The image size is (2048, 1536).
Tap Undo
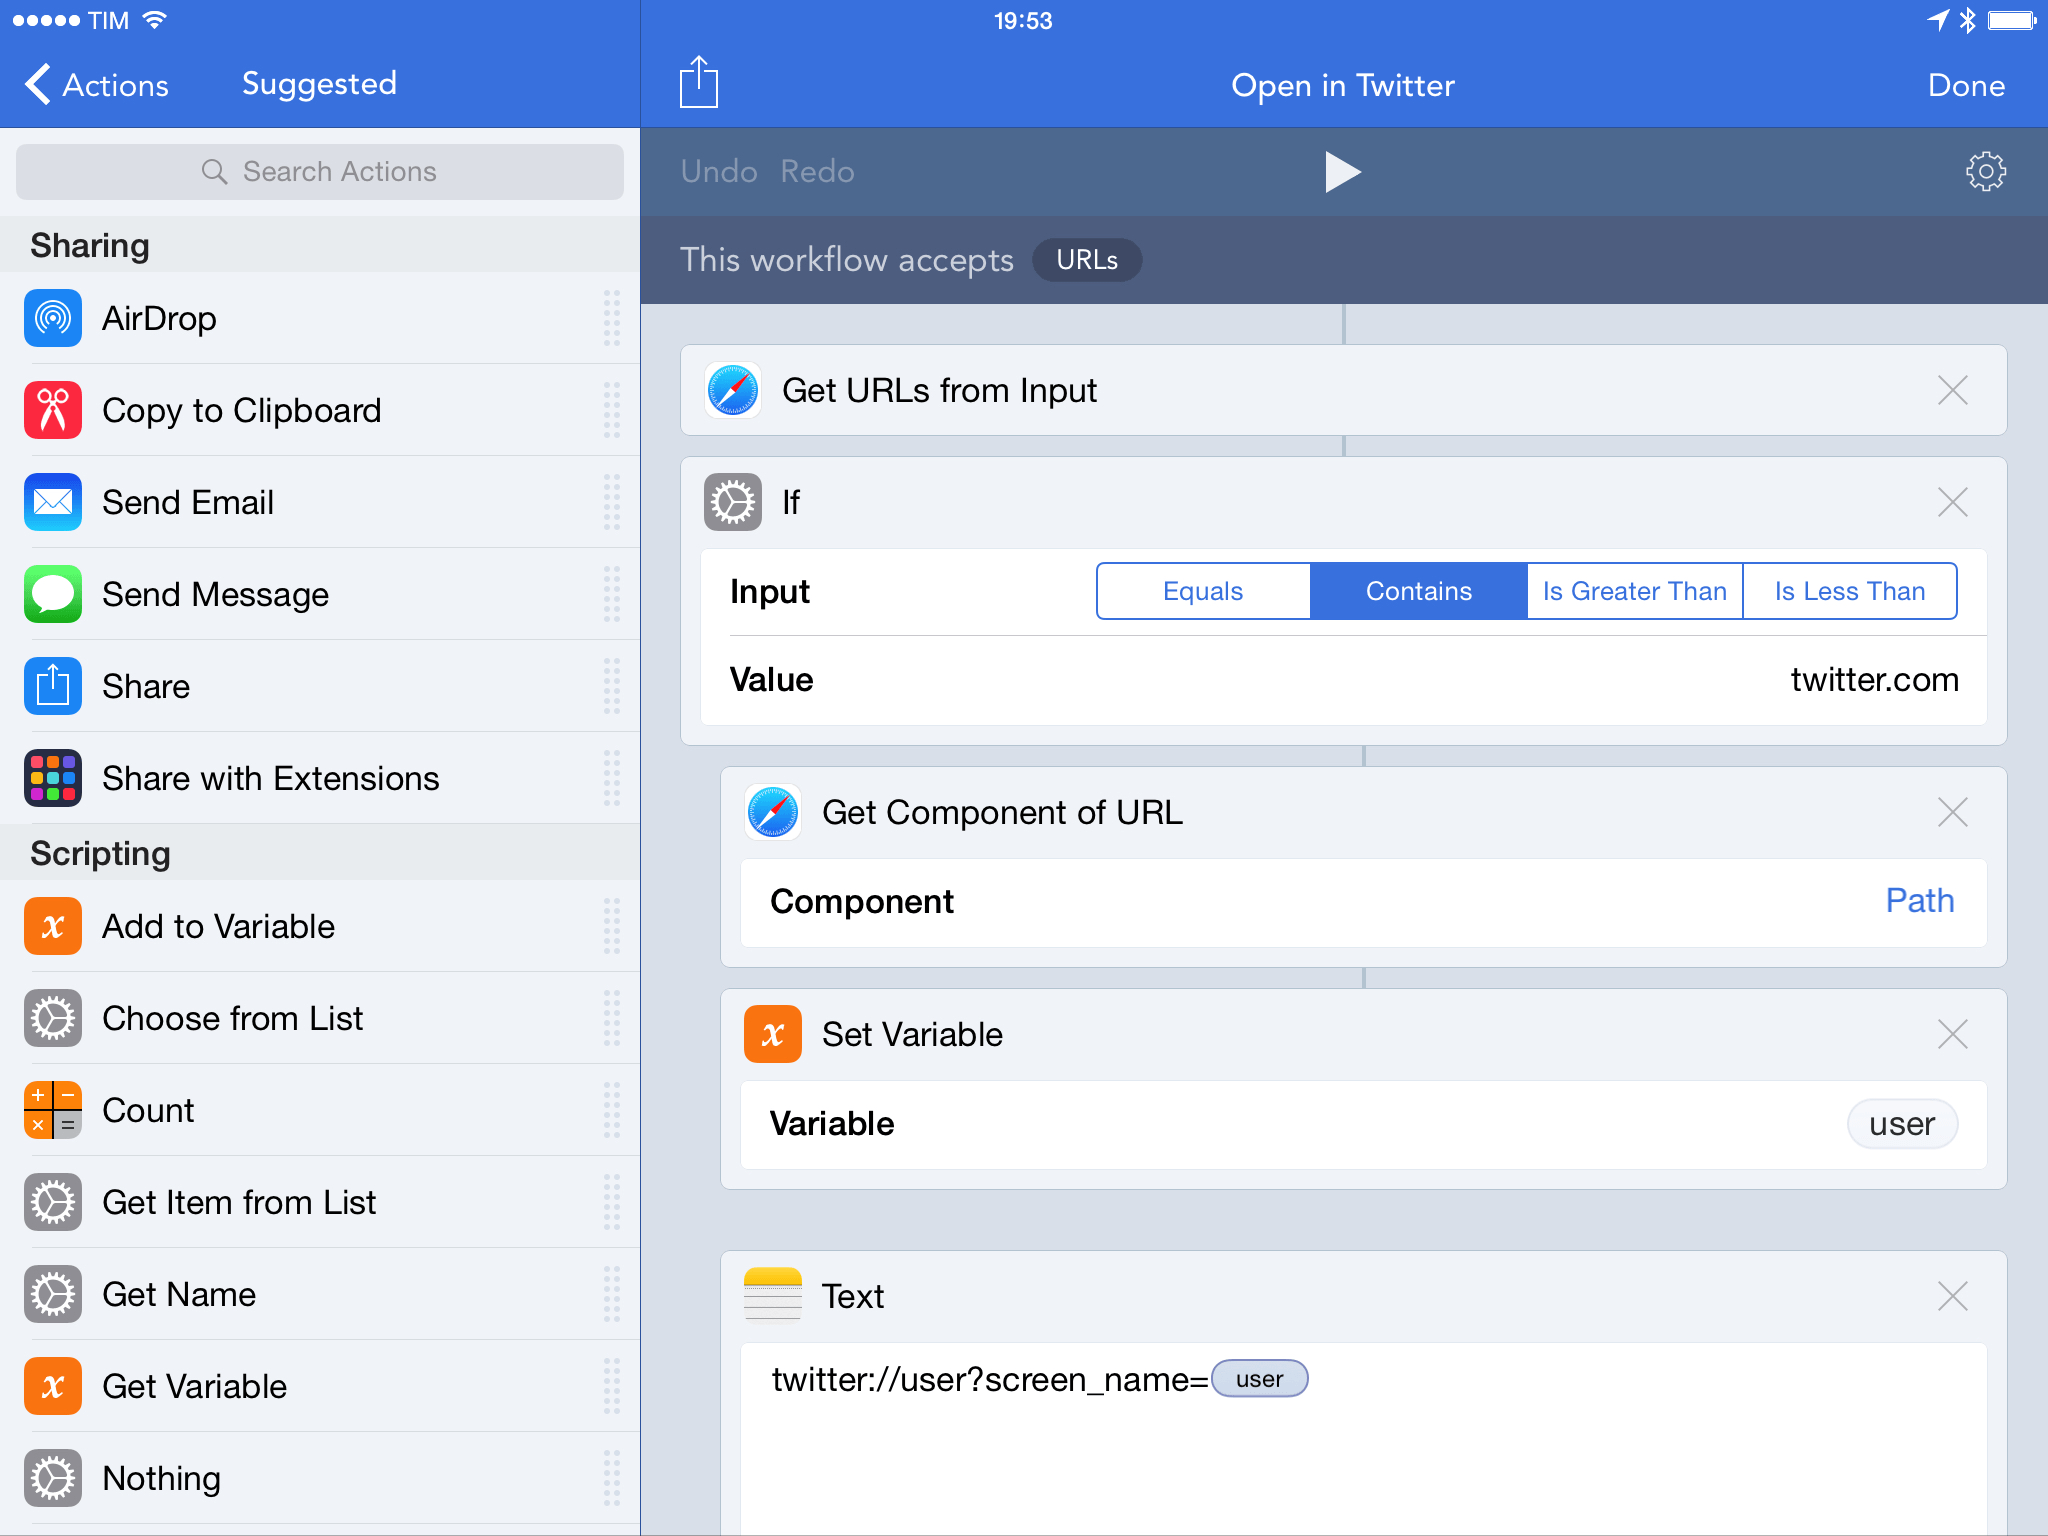[x=719, y=171]
